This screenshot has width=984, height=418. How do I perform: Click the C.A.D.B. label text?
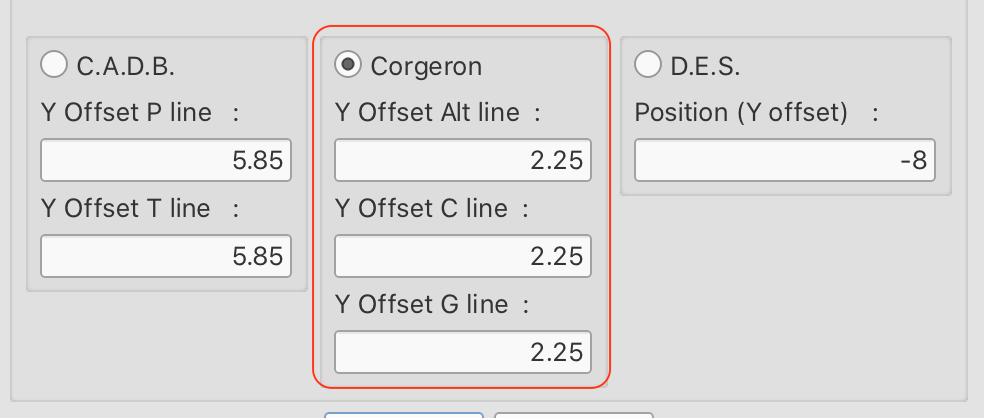click(126, 66)
